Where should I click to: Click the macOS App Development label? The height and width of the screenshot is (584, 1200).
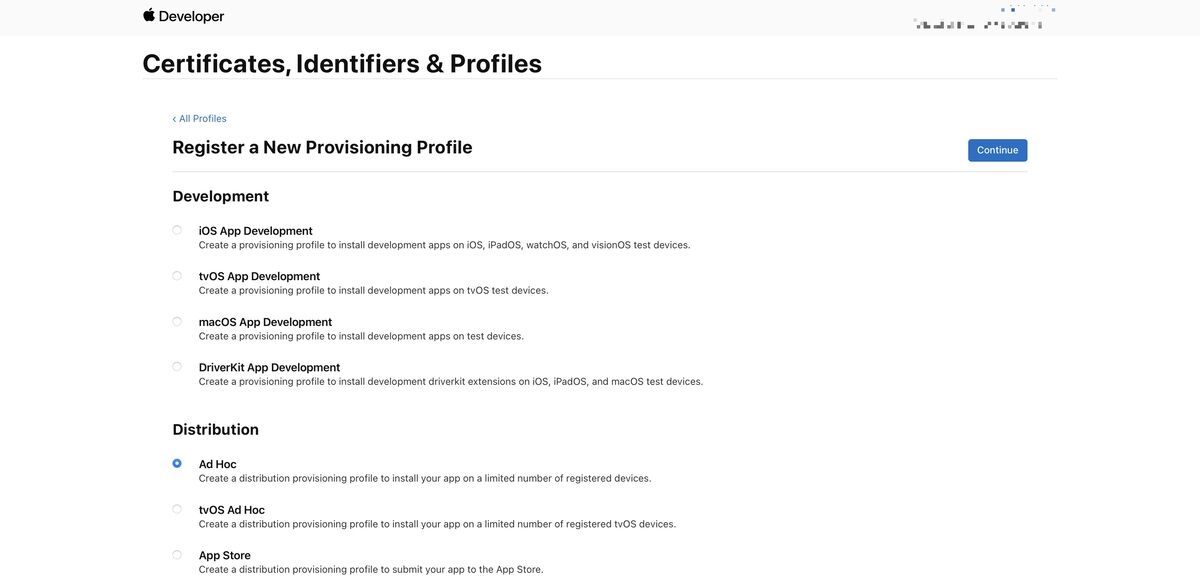(x=265, y=322)
